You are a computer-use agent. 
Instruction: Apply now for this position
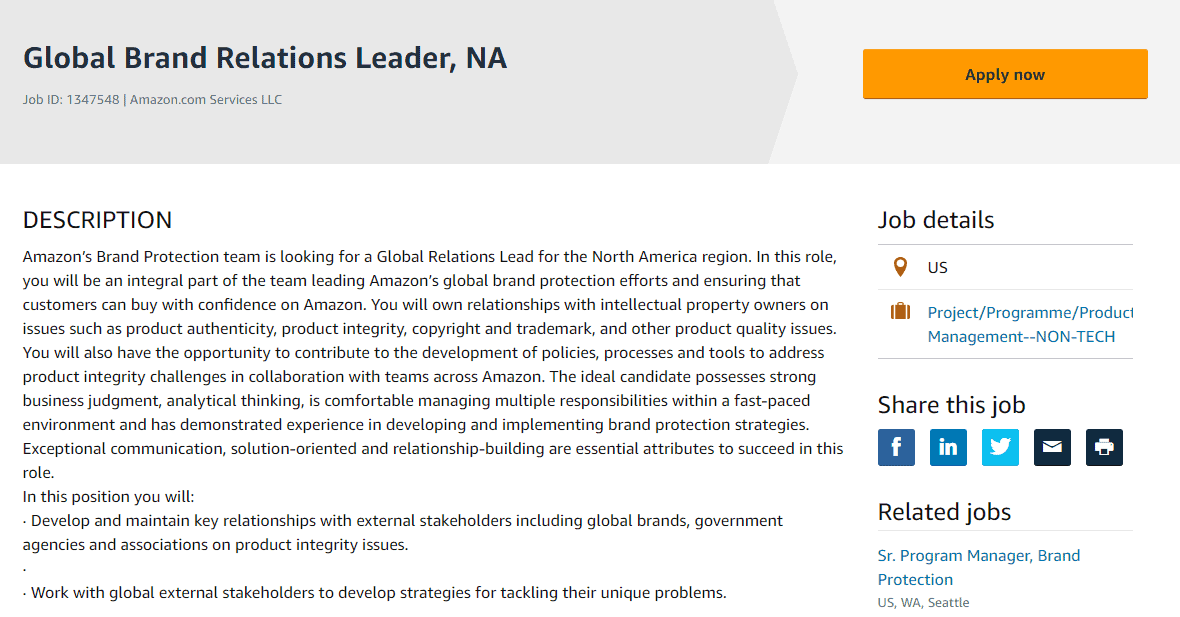tap(1005, 74)
